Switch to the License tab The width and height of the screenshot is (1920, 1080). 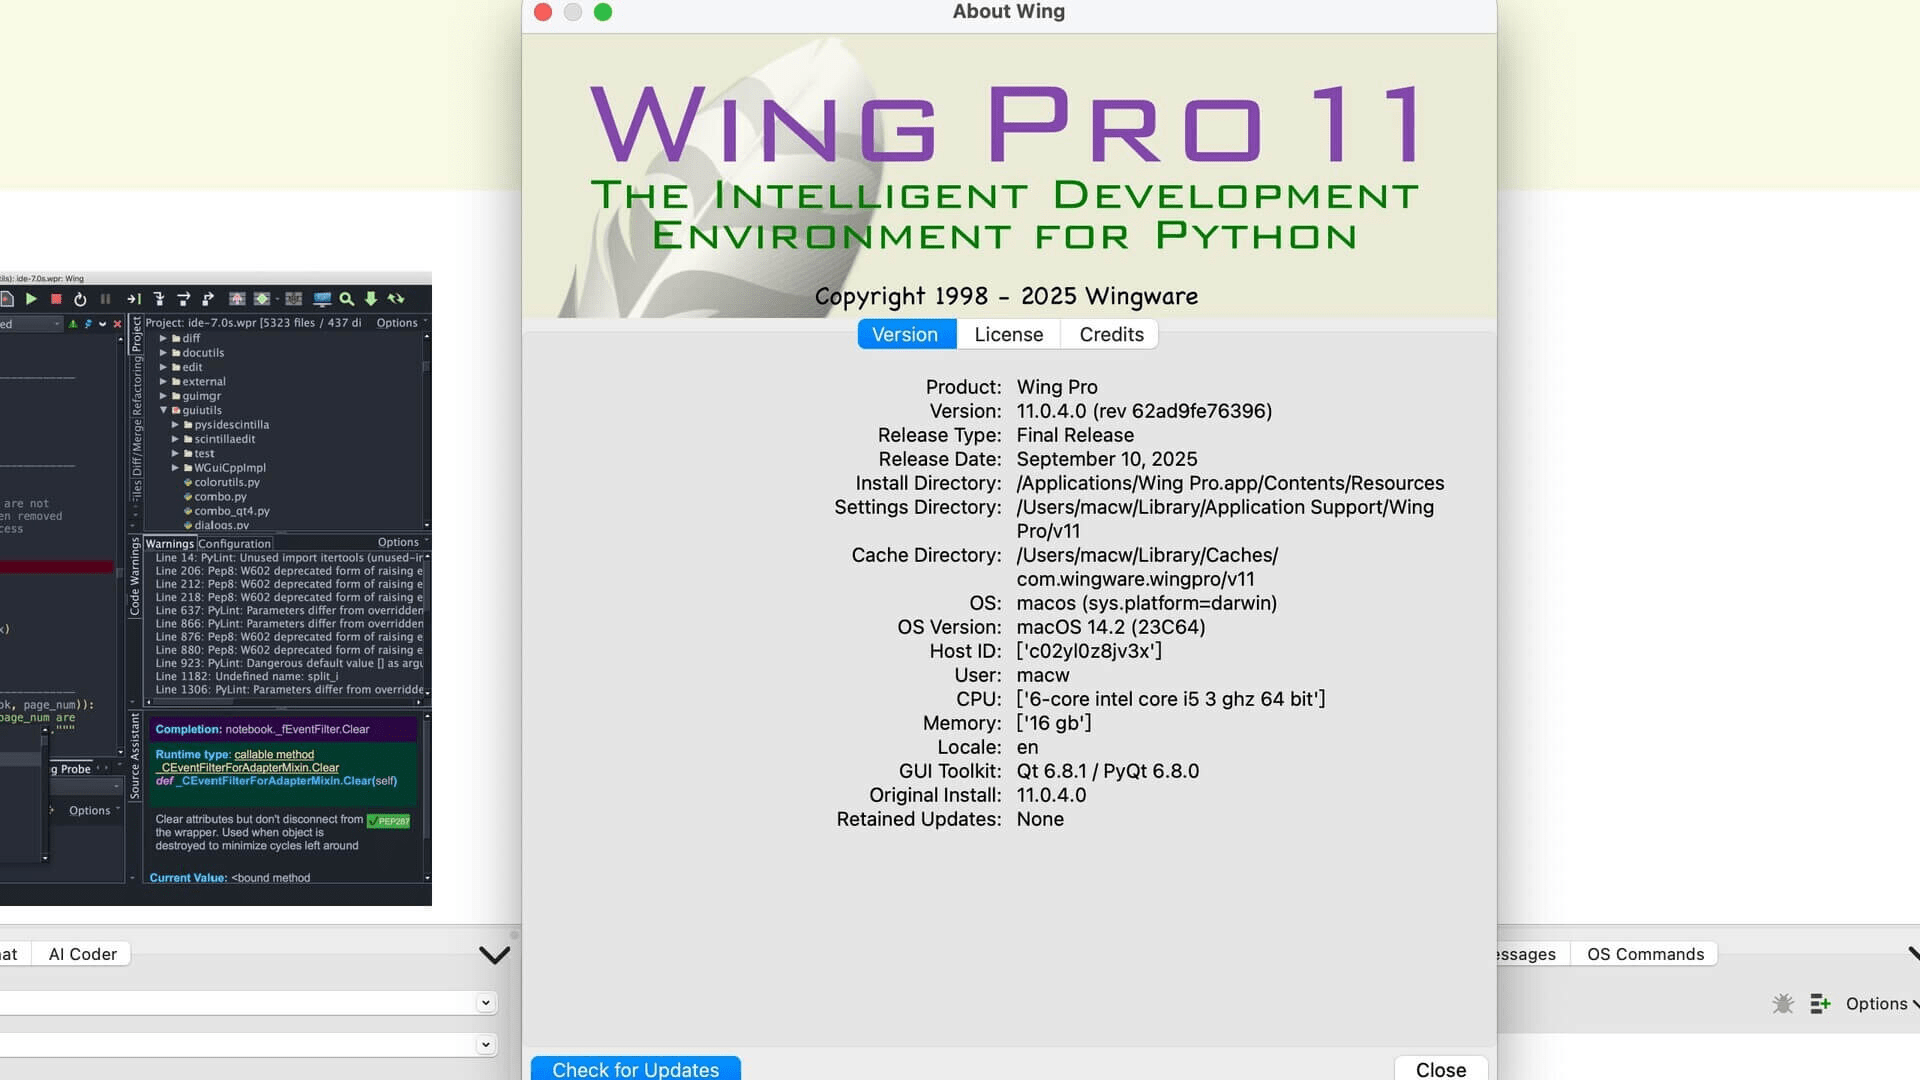[1008, 334]
